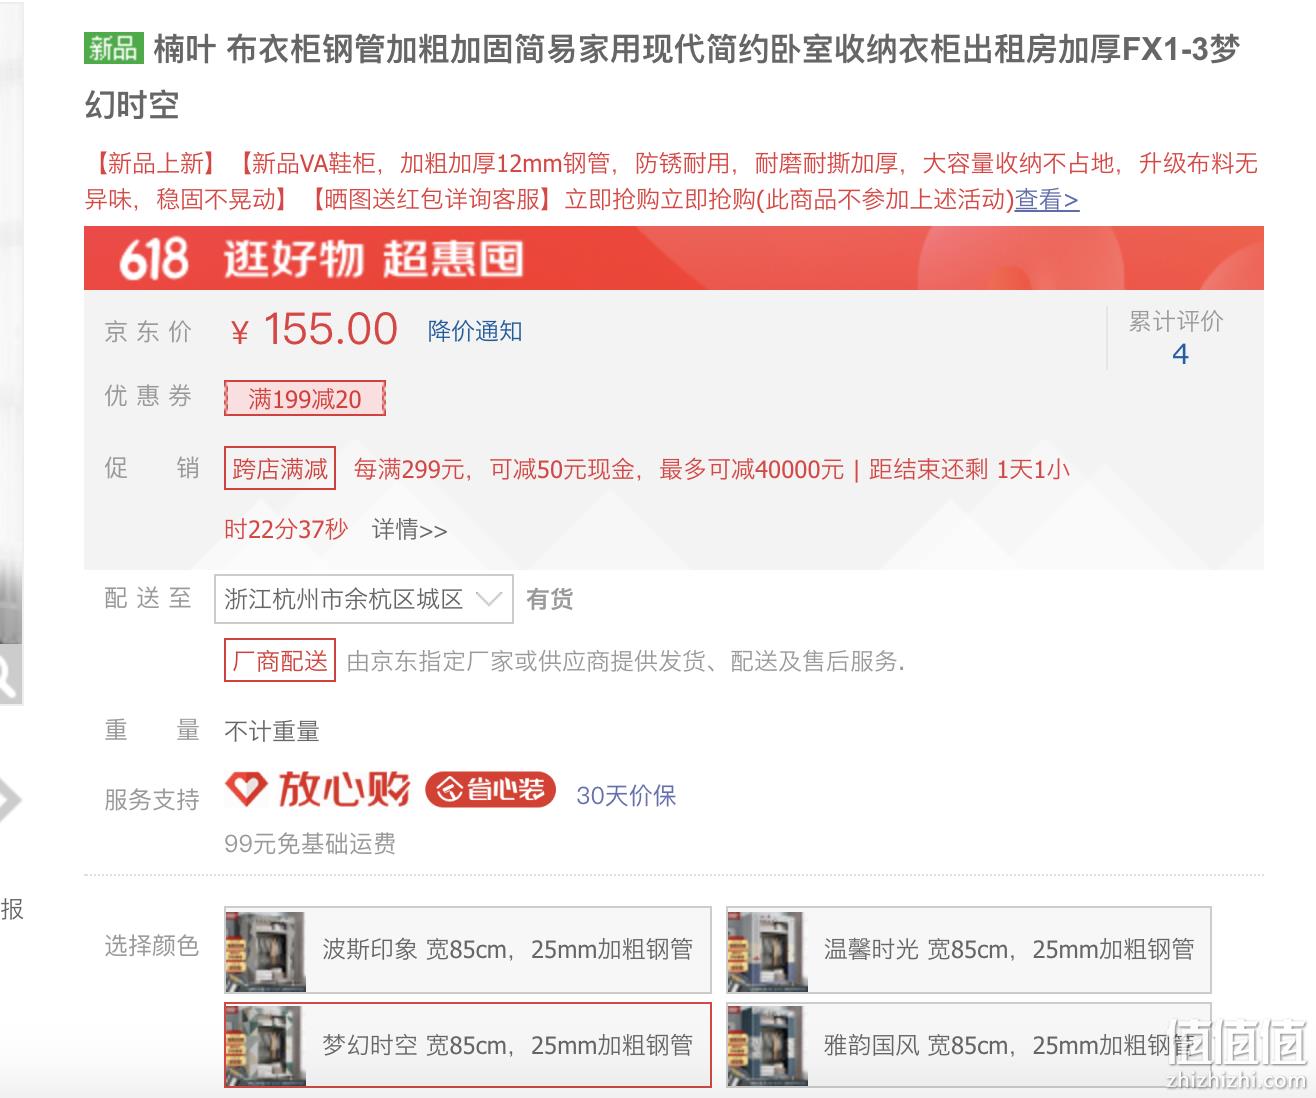Image resolution: width=1316 pixels, height=1098 pixels.
Task: Open the 618 逛好物 超惠囤 banner
Action: click(x=674, y=258)
